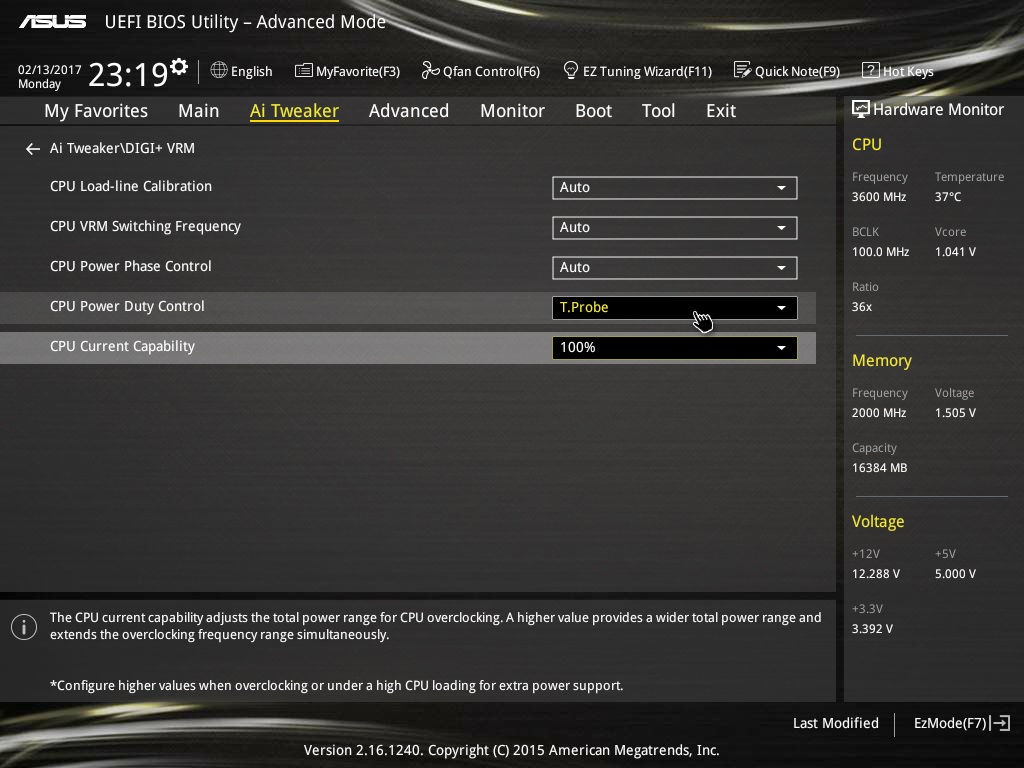Image resolution: width=1024 pixels, height=768 pixels.
Task: Click the clock time 23:19
Action: pyautogui.click(x=128, y=74)
